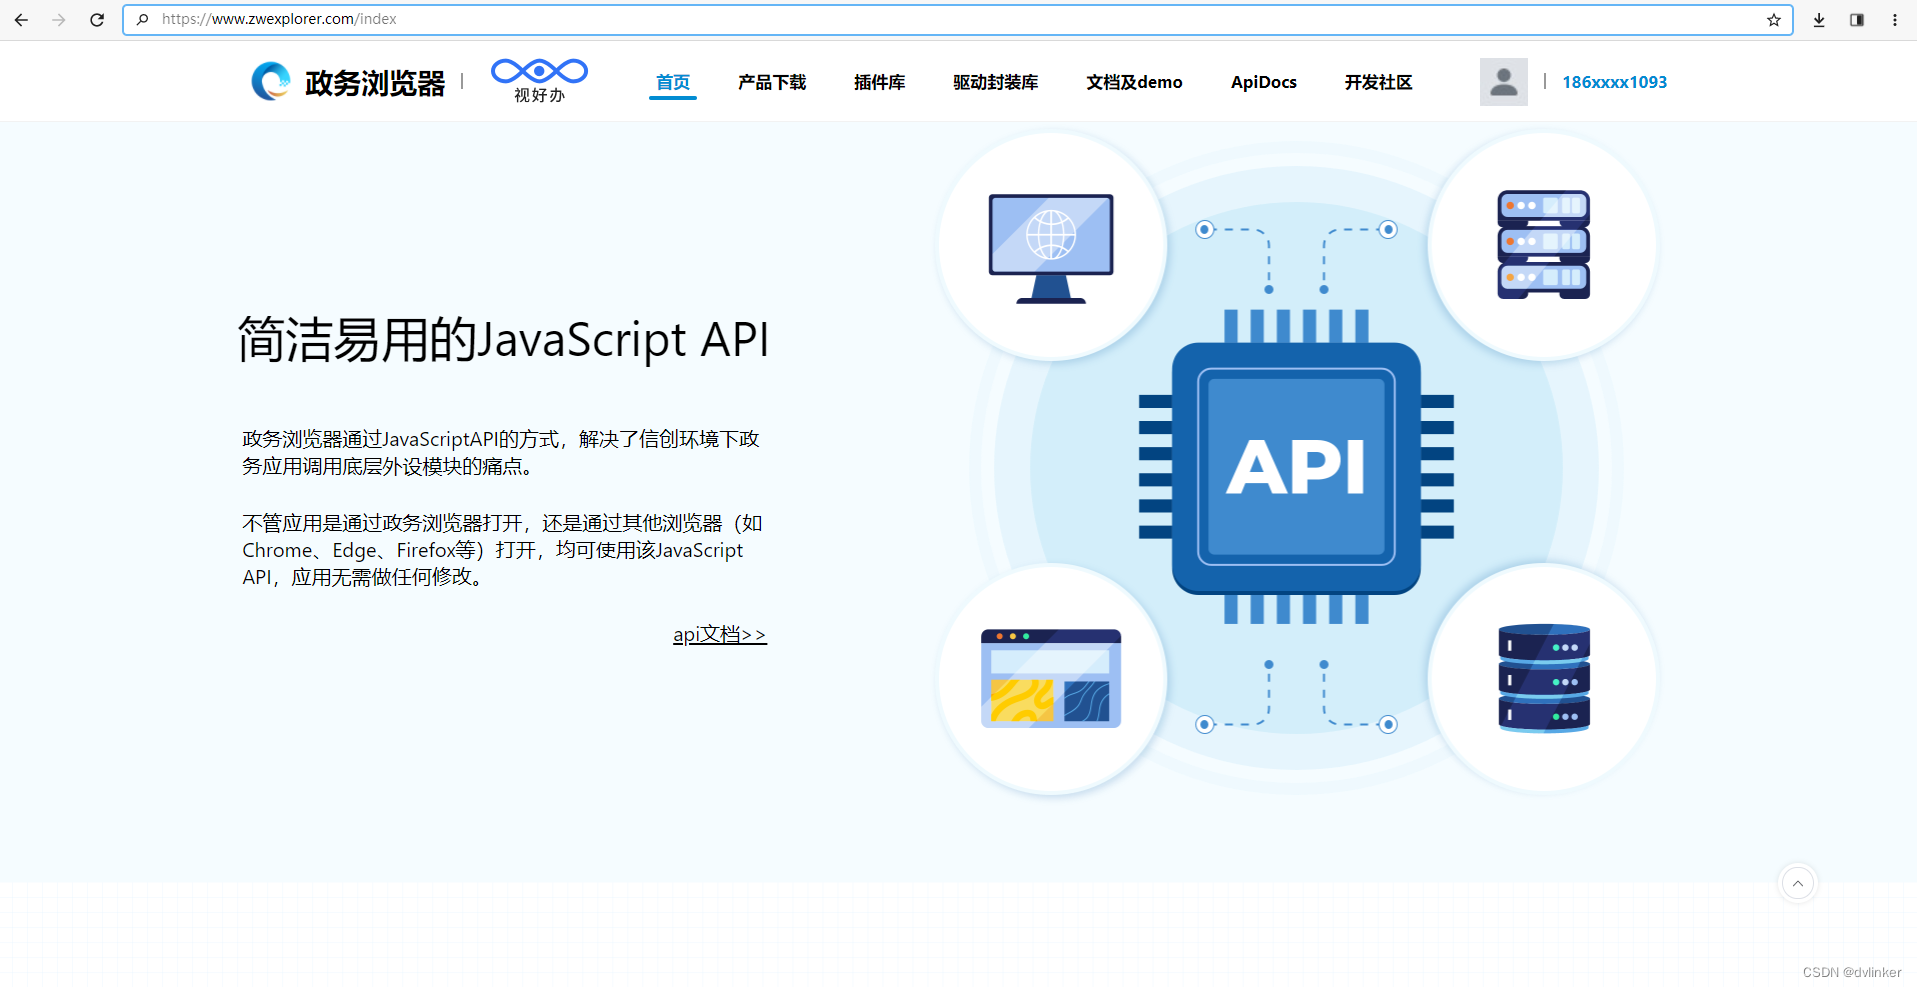This screenshot has height=987, width=1917.
Task: Reload the page with the refresh icon
Action: coord(97,20)
